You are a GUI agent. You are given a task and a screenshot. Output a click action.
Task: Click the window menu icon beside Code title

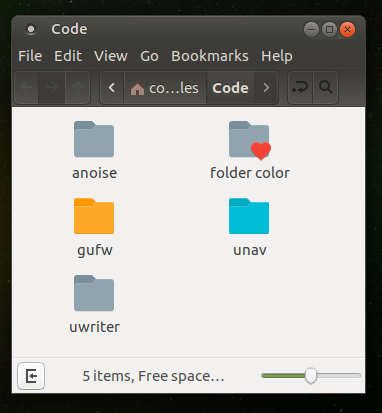pyautogui.click(x=31, y=29)
